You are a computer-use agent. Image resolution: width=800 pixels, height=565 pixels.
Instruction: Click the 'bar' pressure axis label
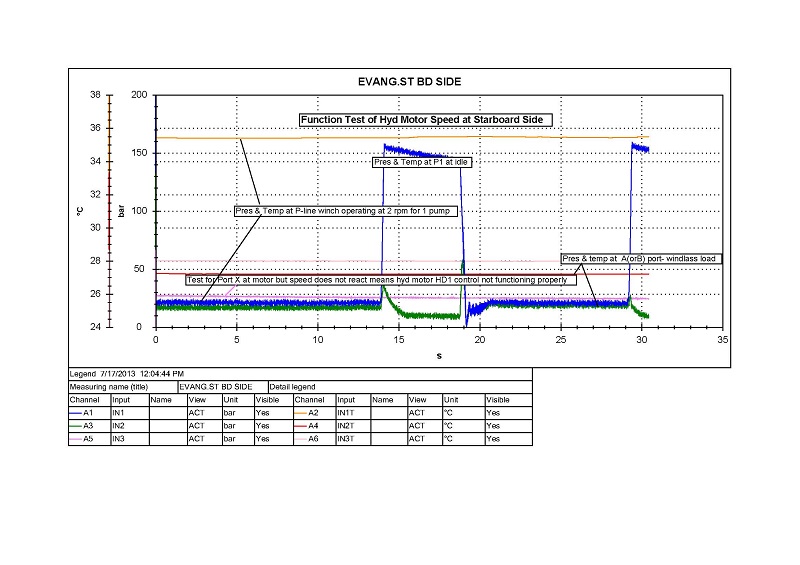pyautogui.click(x=122, y=211)
